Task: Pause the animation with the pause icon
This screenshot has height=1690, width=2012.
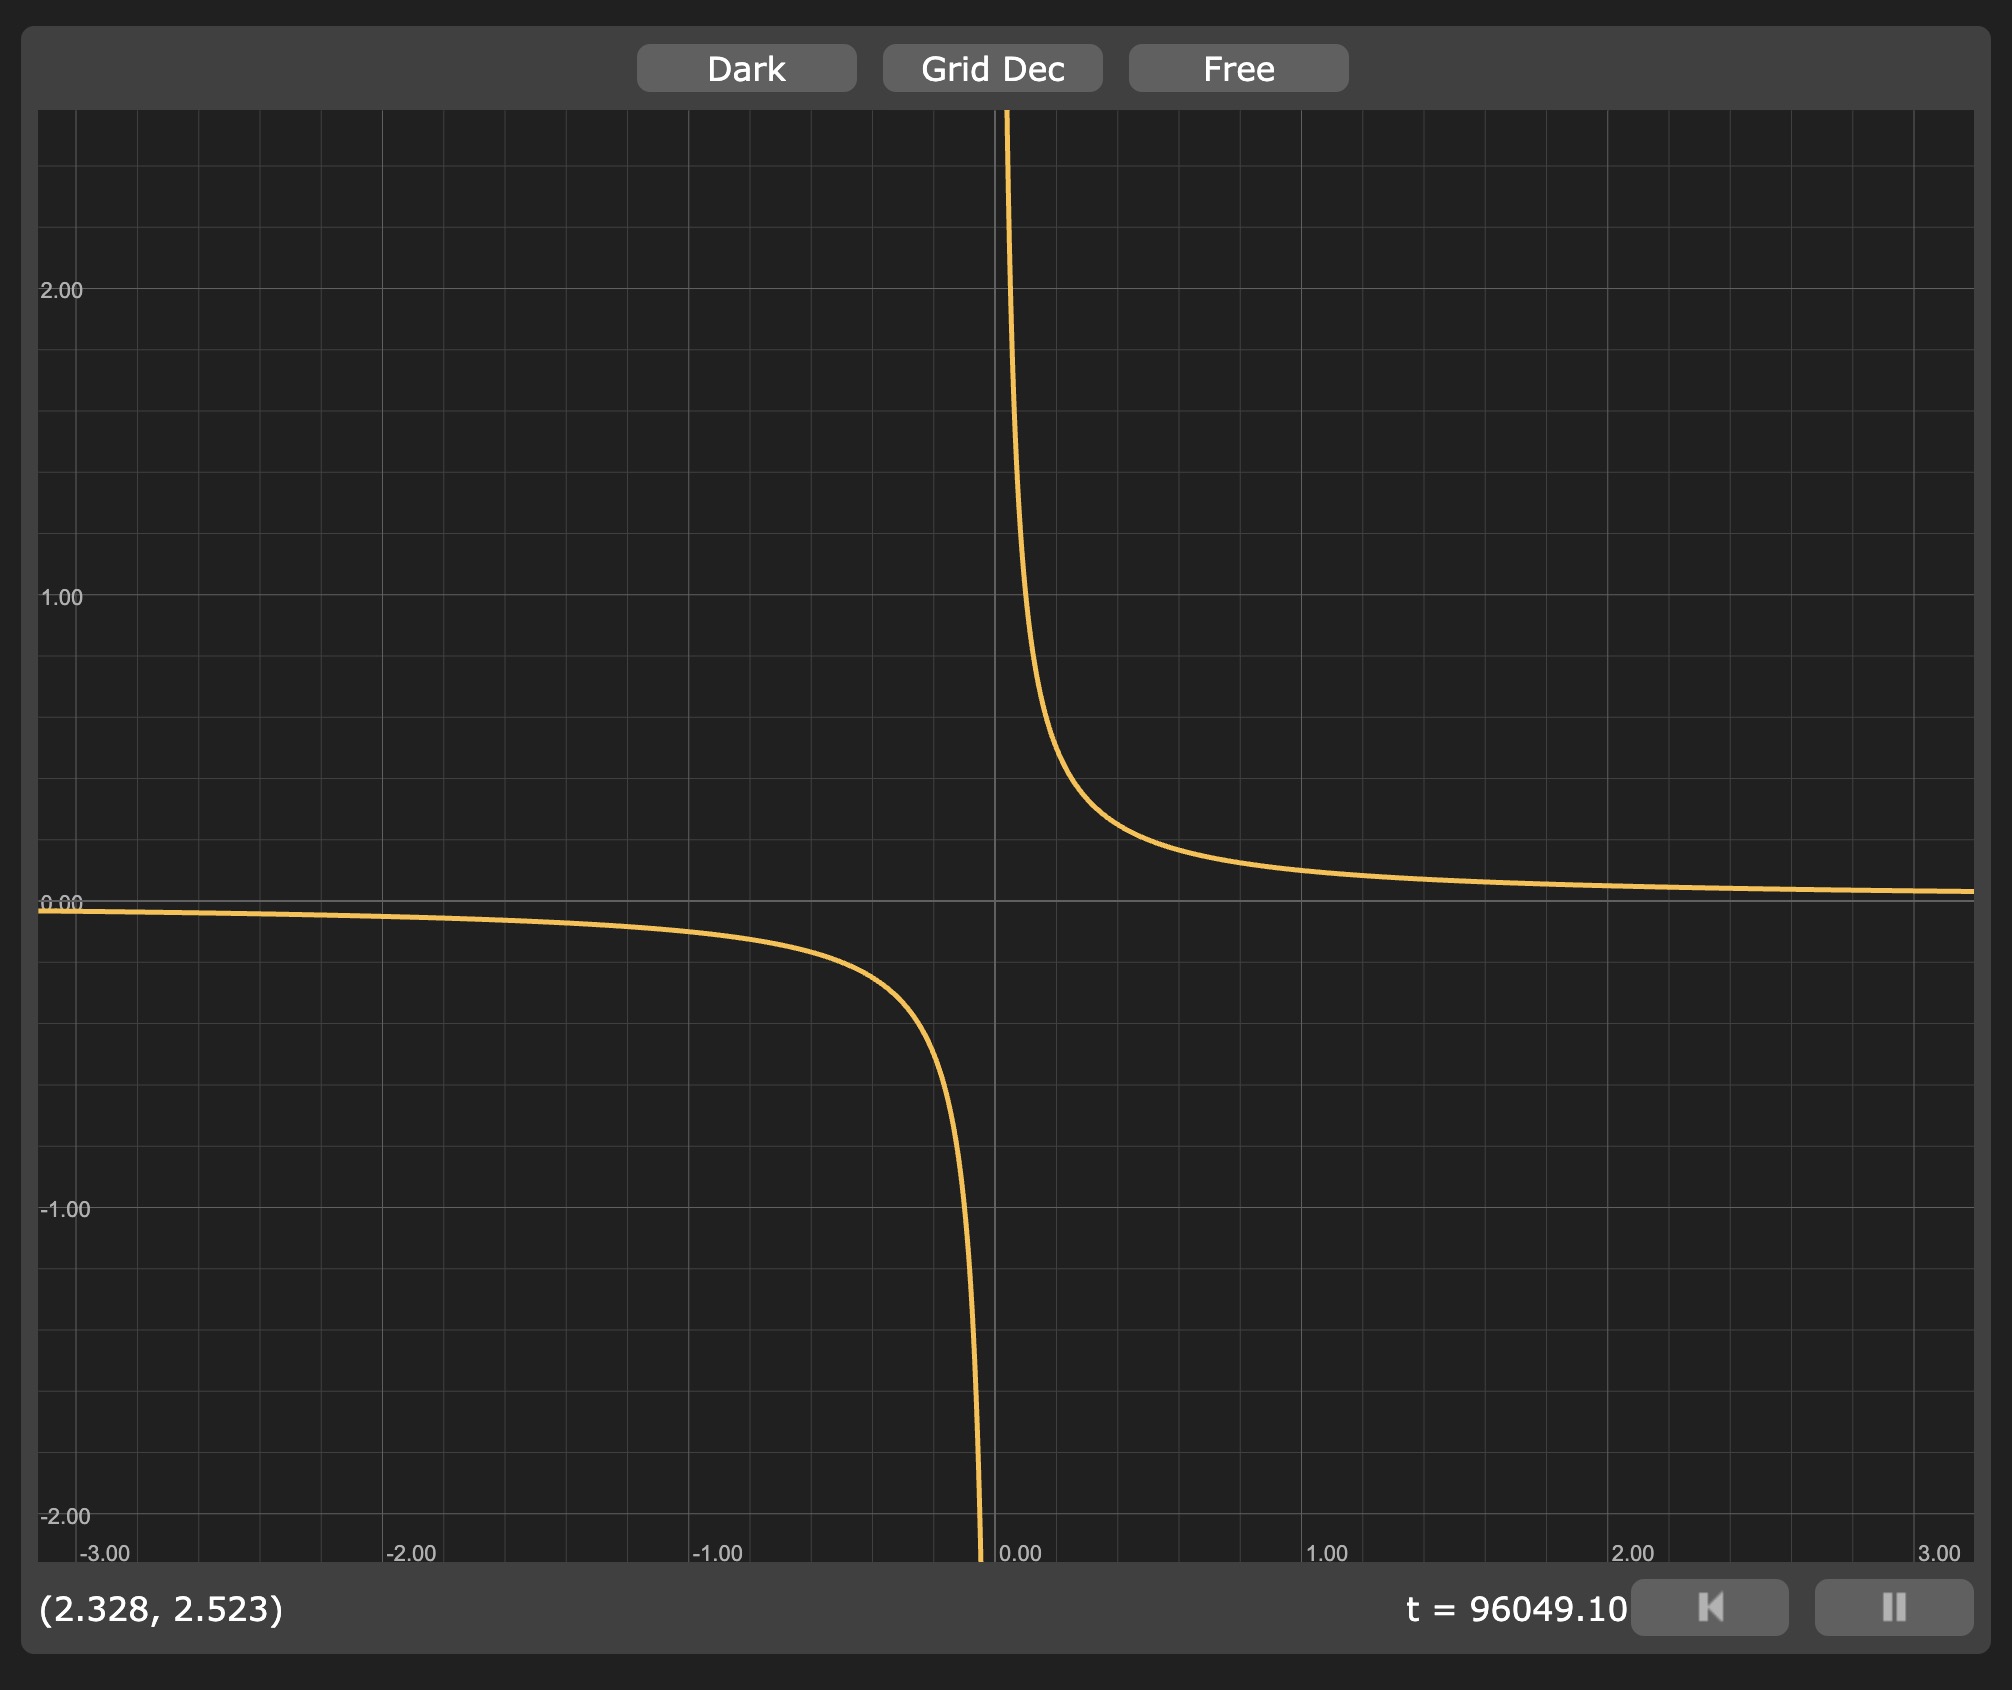Action: [x=1893, y=1607]
